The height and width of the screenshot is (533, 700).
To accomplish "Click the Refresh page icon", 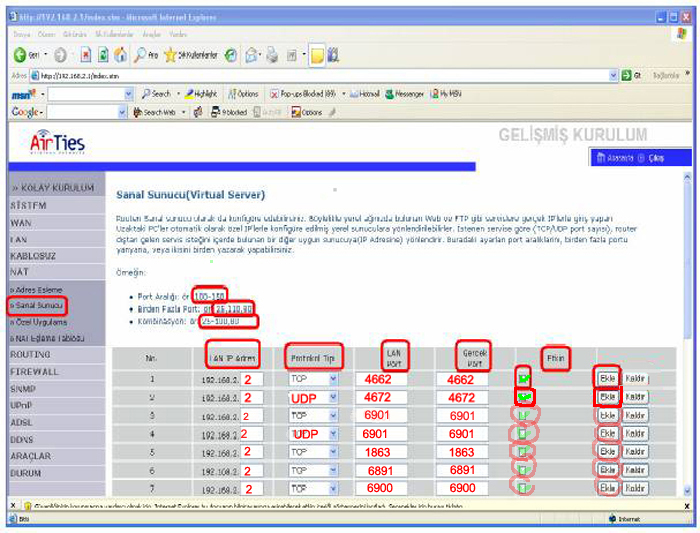I will pos(103,55).
